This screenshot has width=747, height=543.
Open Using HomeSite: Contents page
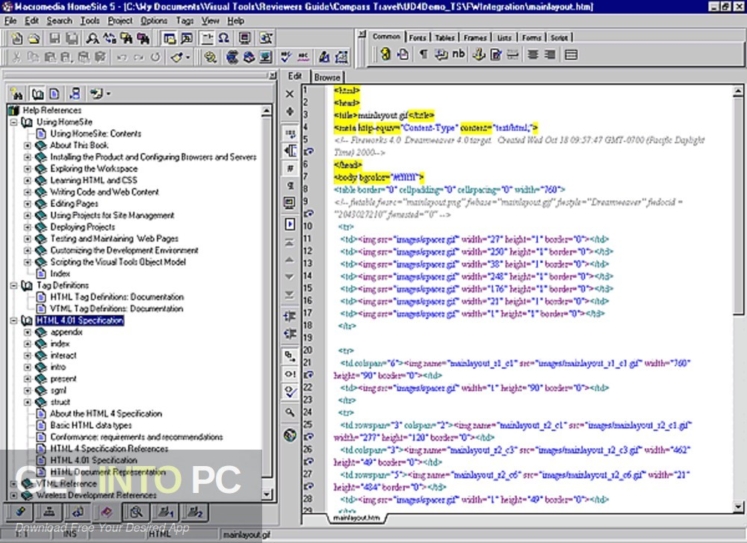click(x=96, y=134)
